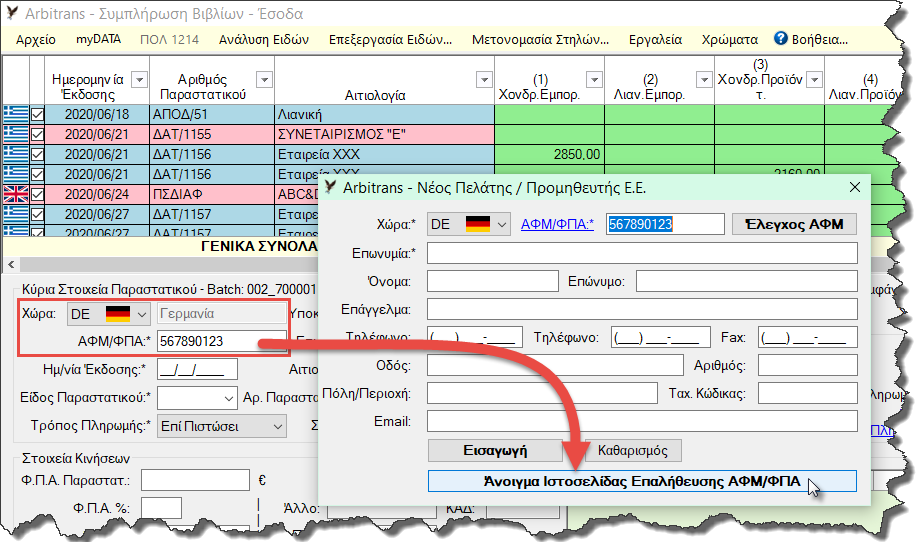
Task: Open filter dropdown on Αριθμός Παραστατικού column
Action: (264, 79)
